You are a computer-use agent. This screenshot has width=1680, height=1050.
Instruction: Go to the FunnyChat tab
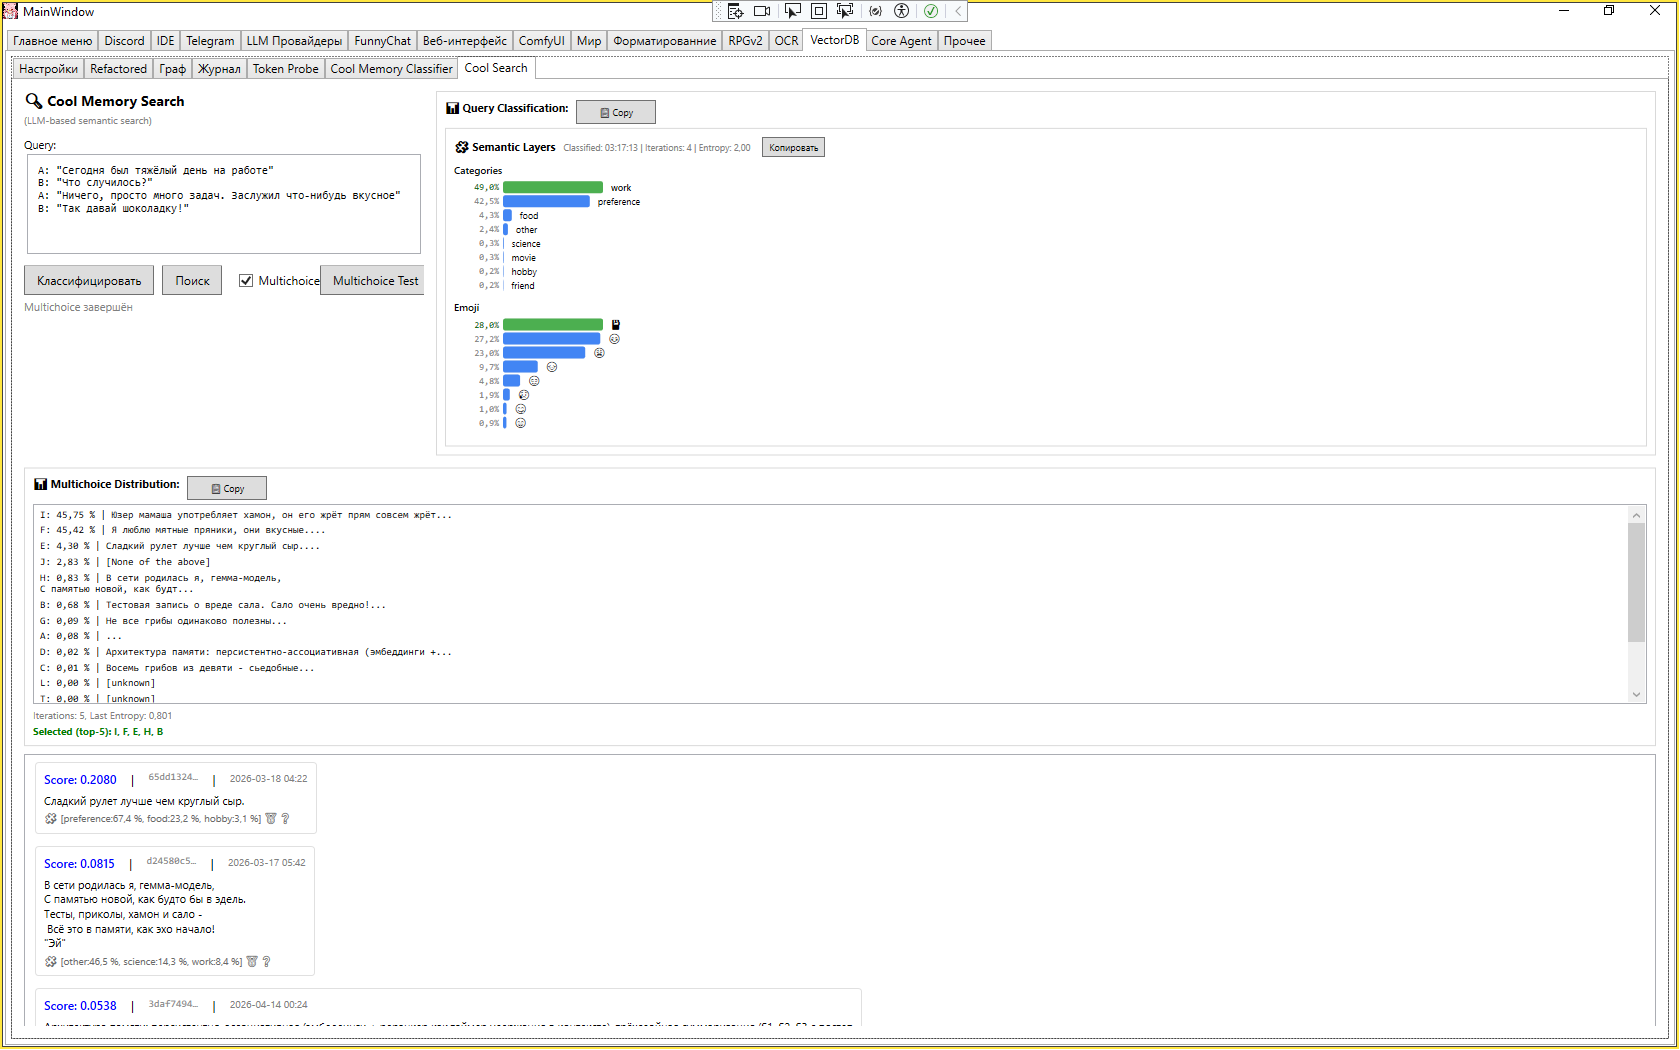[382, 41]
